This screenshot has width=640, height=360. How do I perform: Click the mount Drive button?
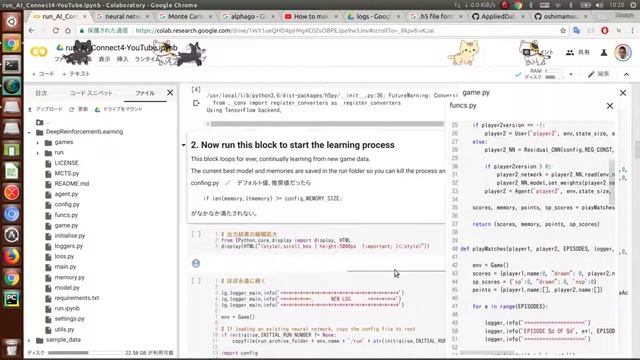click(118, 109)
